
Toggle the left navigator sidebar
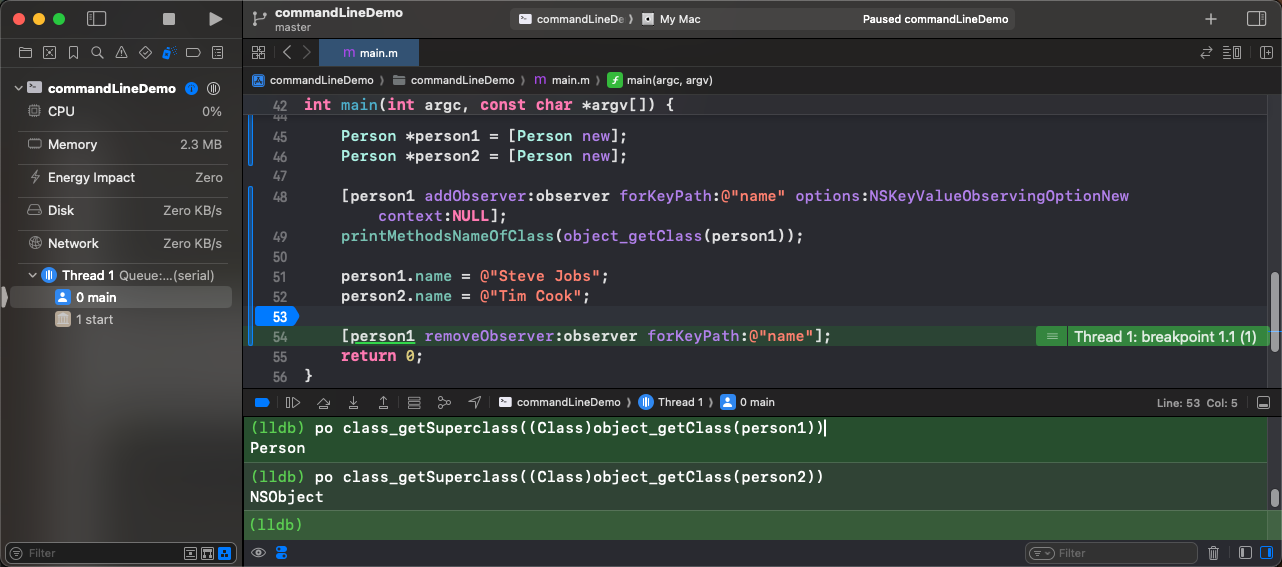[x=97, y=19]
